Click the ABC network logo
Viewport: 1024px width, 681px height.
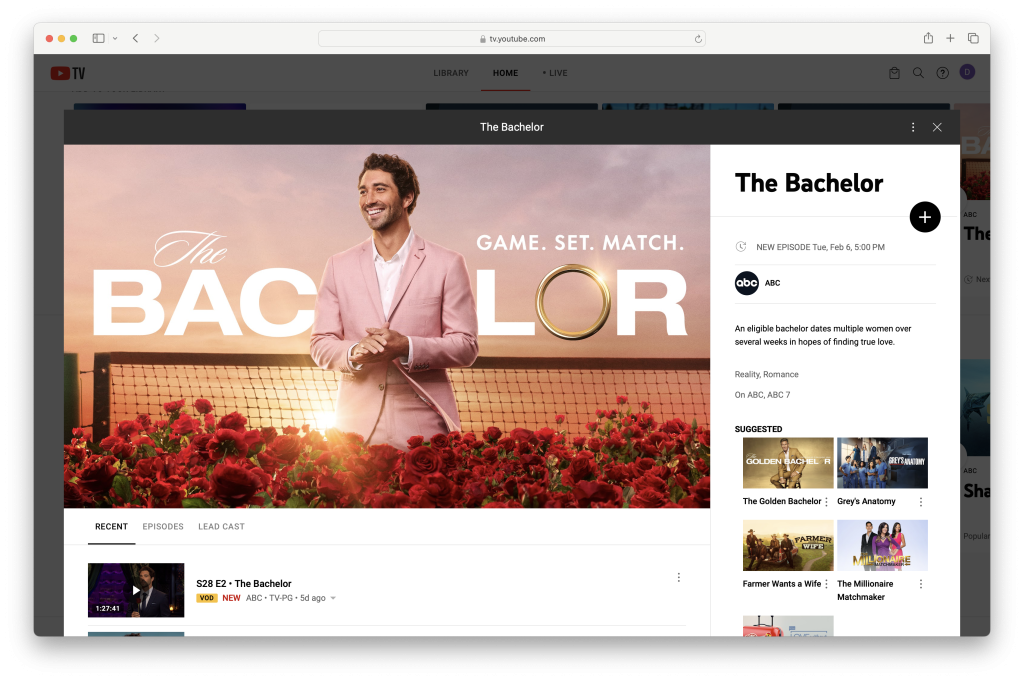pyautogui.click(x=746, y=283)
